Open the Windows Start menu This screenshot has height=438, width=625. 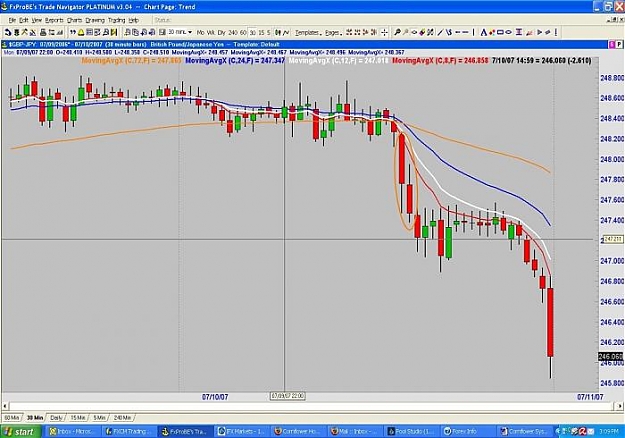(x=20, y=432)
